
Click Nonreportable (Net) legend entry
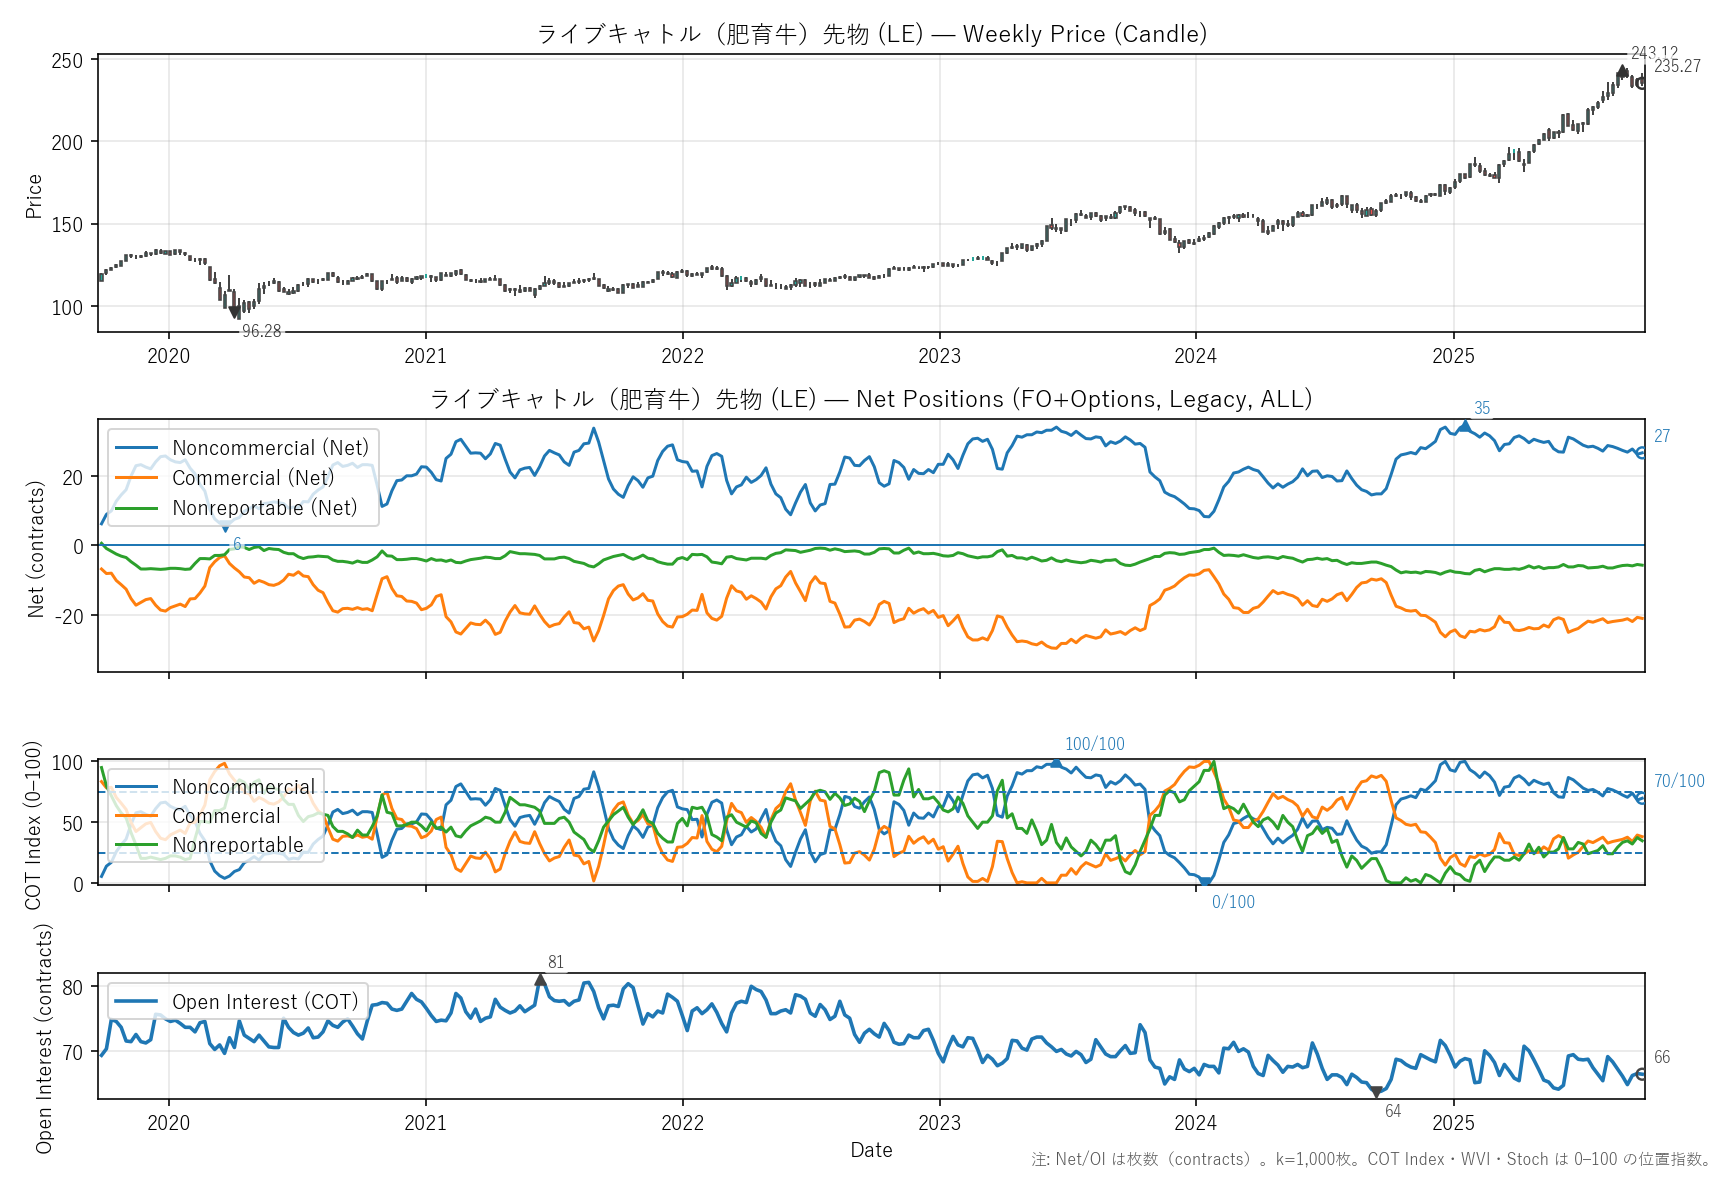coord(264,508)
